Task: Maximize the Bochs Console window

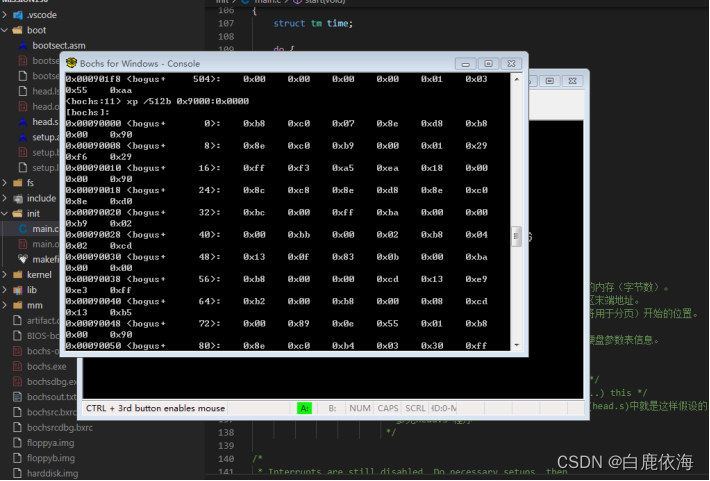Action: click(489, 64)
